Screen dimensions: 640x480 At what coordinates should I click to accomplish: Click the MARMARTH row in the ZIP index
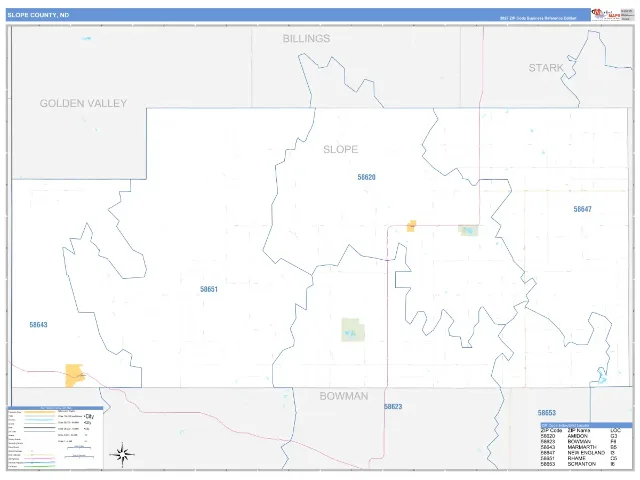pos(580,447)
